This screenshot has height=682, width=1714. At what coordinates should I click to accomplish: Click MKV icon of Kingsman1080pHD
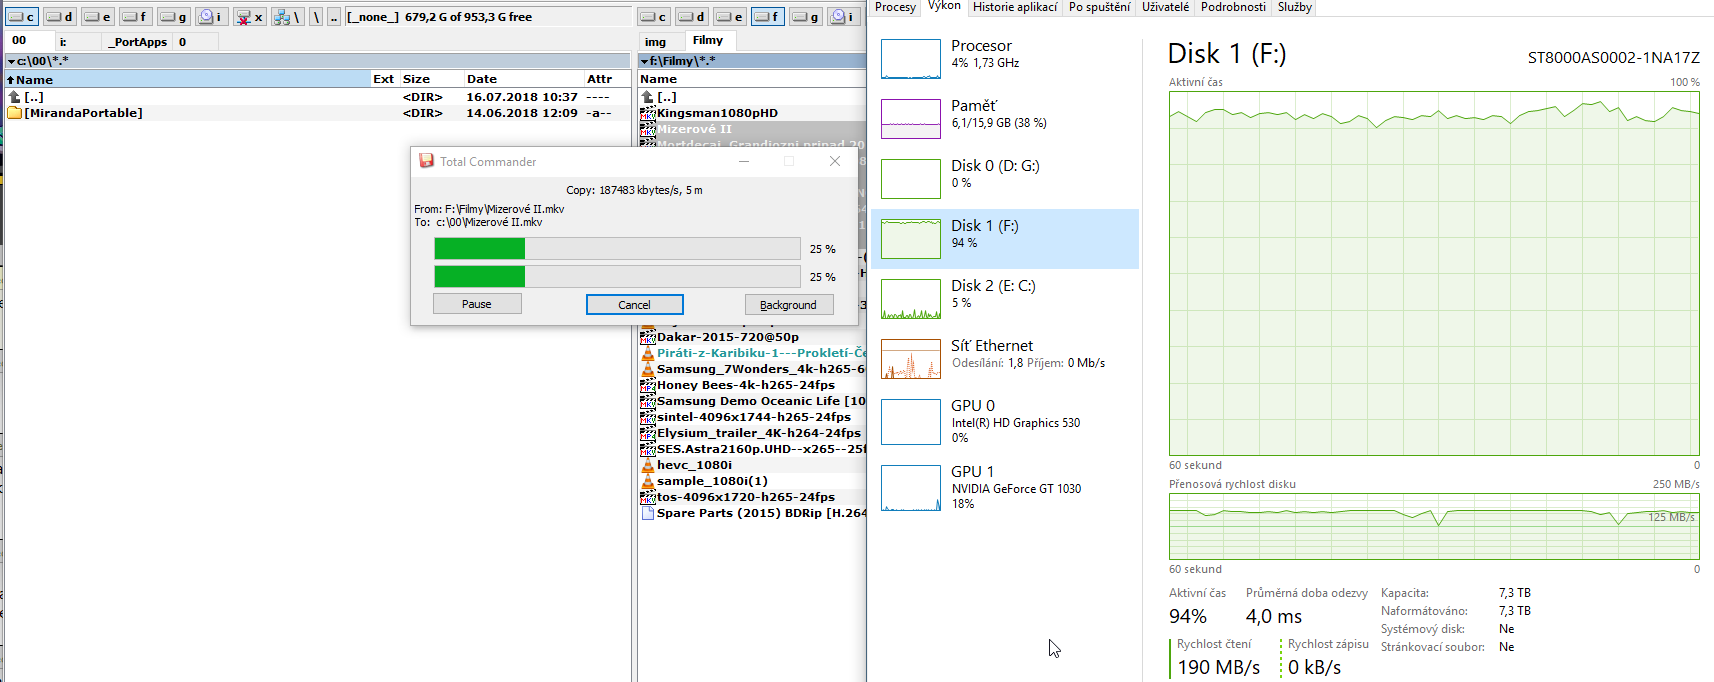point(647,113)
